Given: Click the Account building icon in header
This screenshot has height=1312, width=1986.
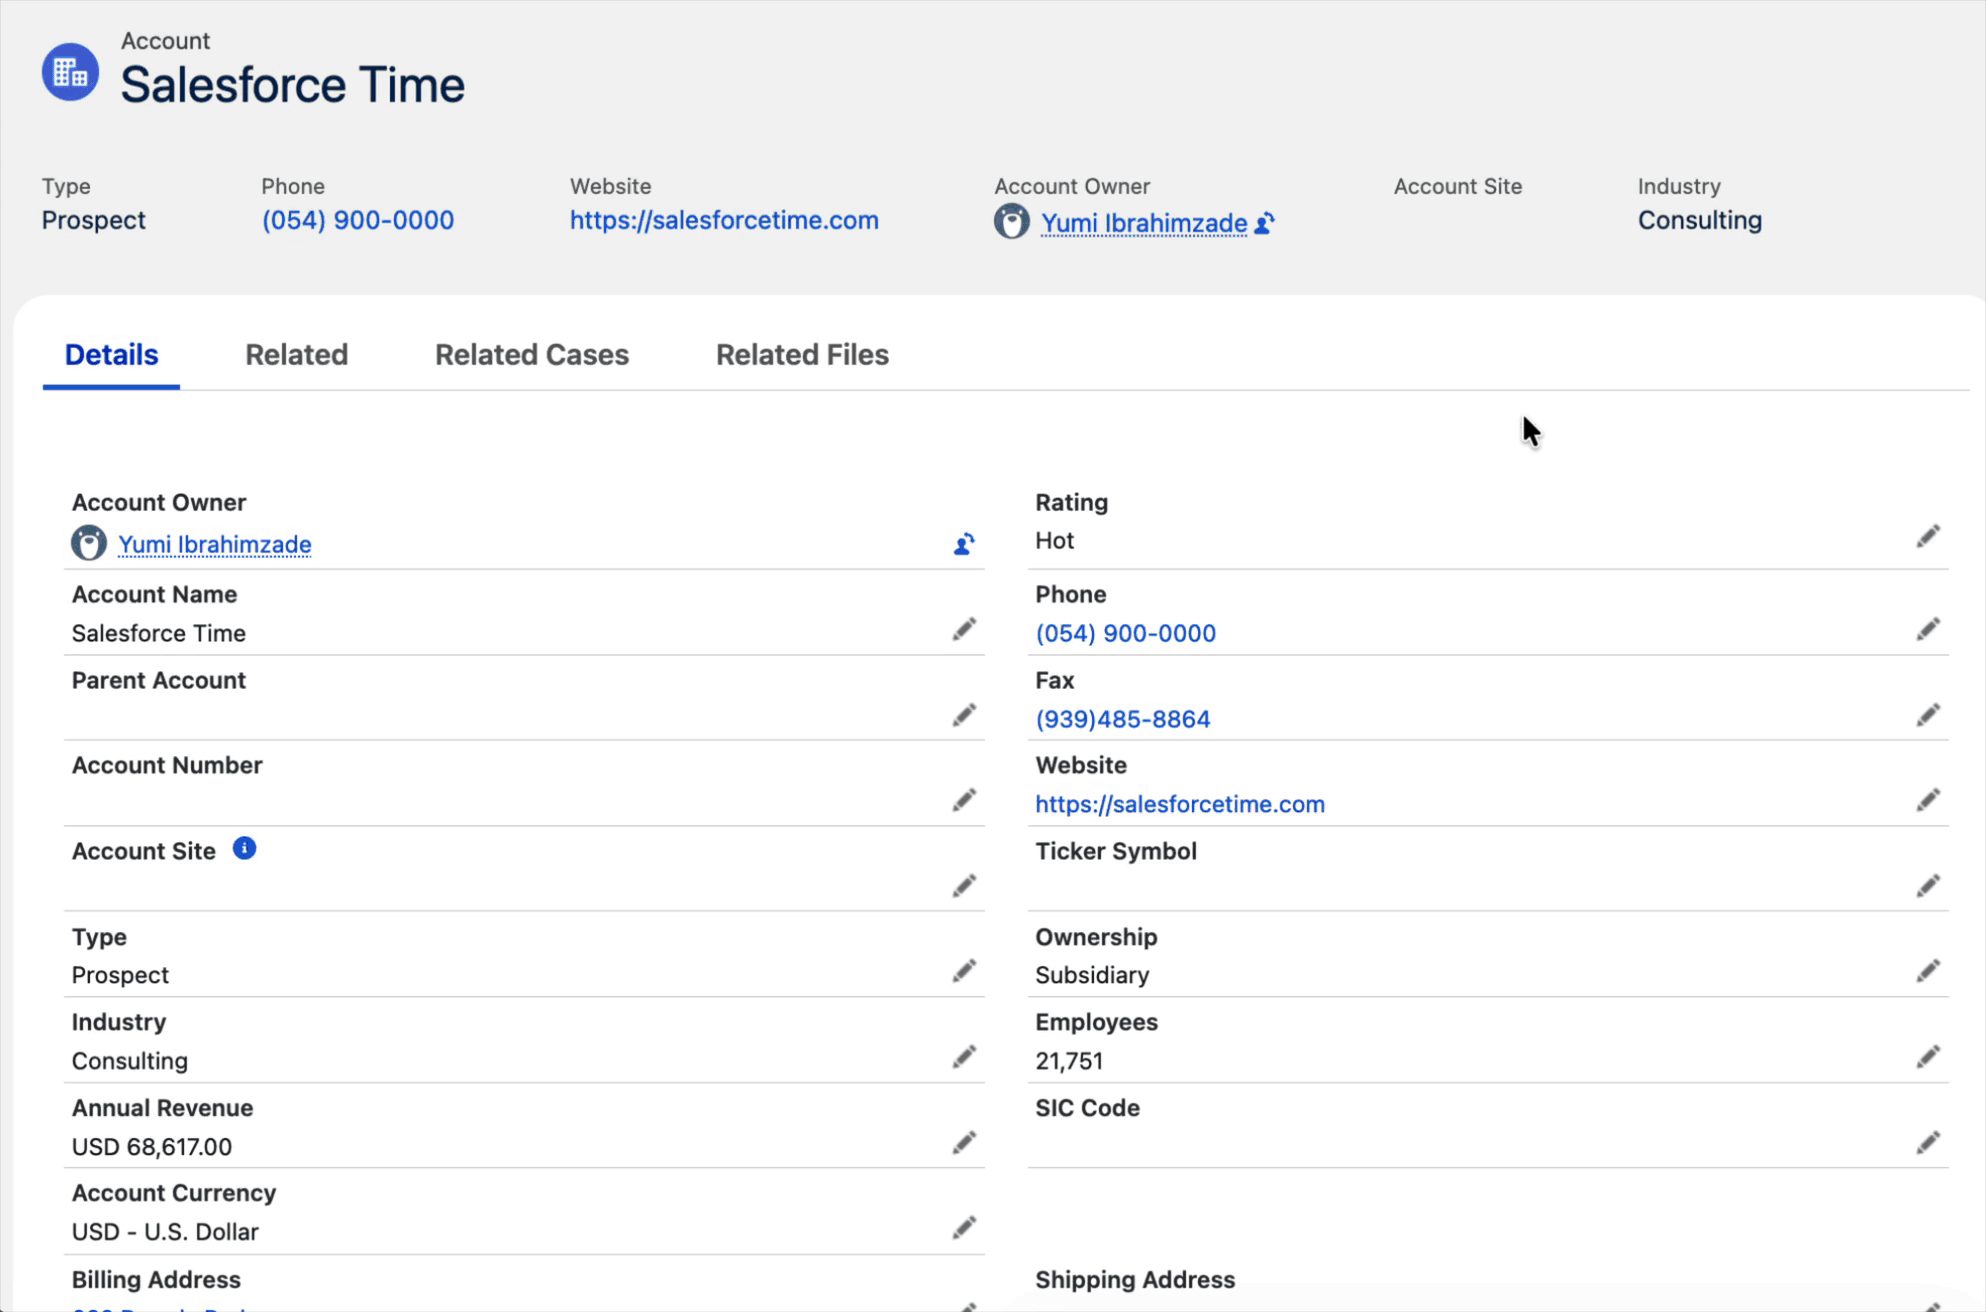Looking at the screenshot, I should click(70, 72).
